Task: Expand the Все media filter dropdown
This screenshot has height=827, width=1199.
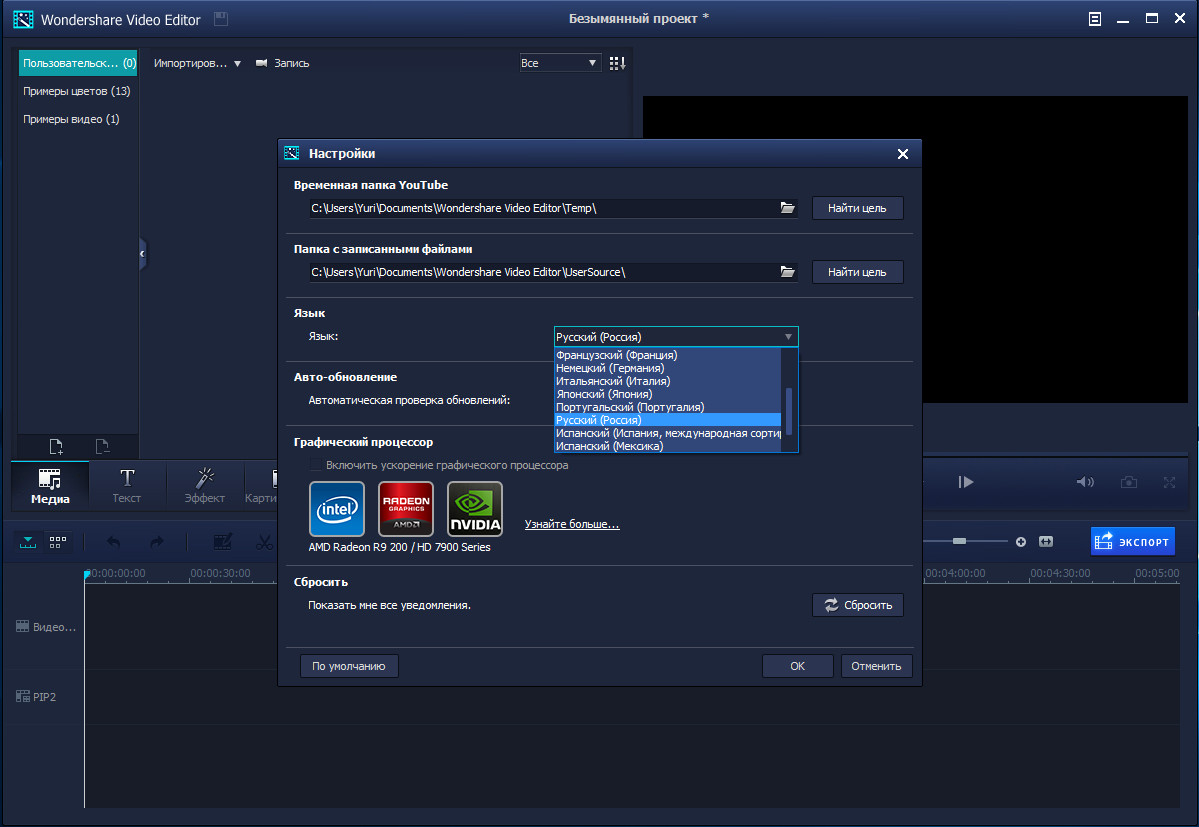Action: 593,63
